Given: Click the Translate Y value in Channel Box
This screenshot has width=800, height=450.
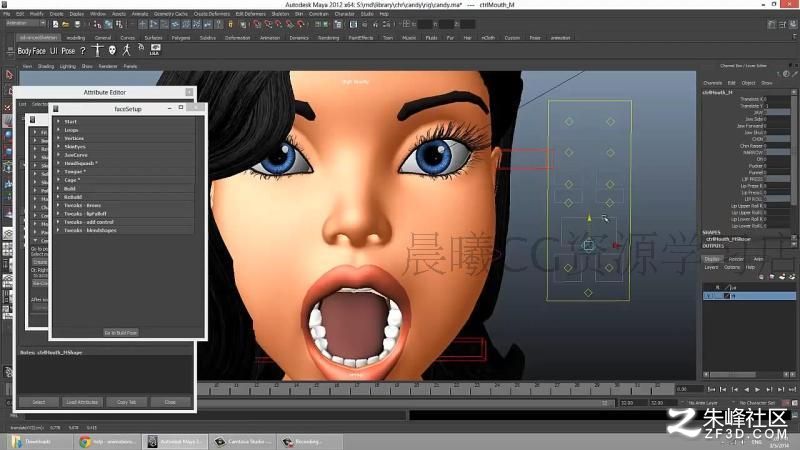Looking at the screenshot, I should pos(778,106).
